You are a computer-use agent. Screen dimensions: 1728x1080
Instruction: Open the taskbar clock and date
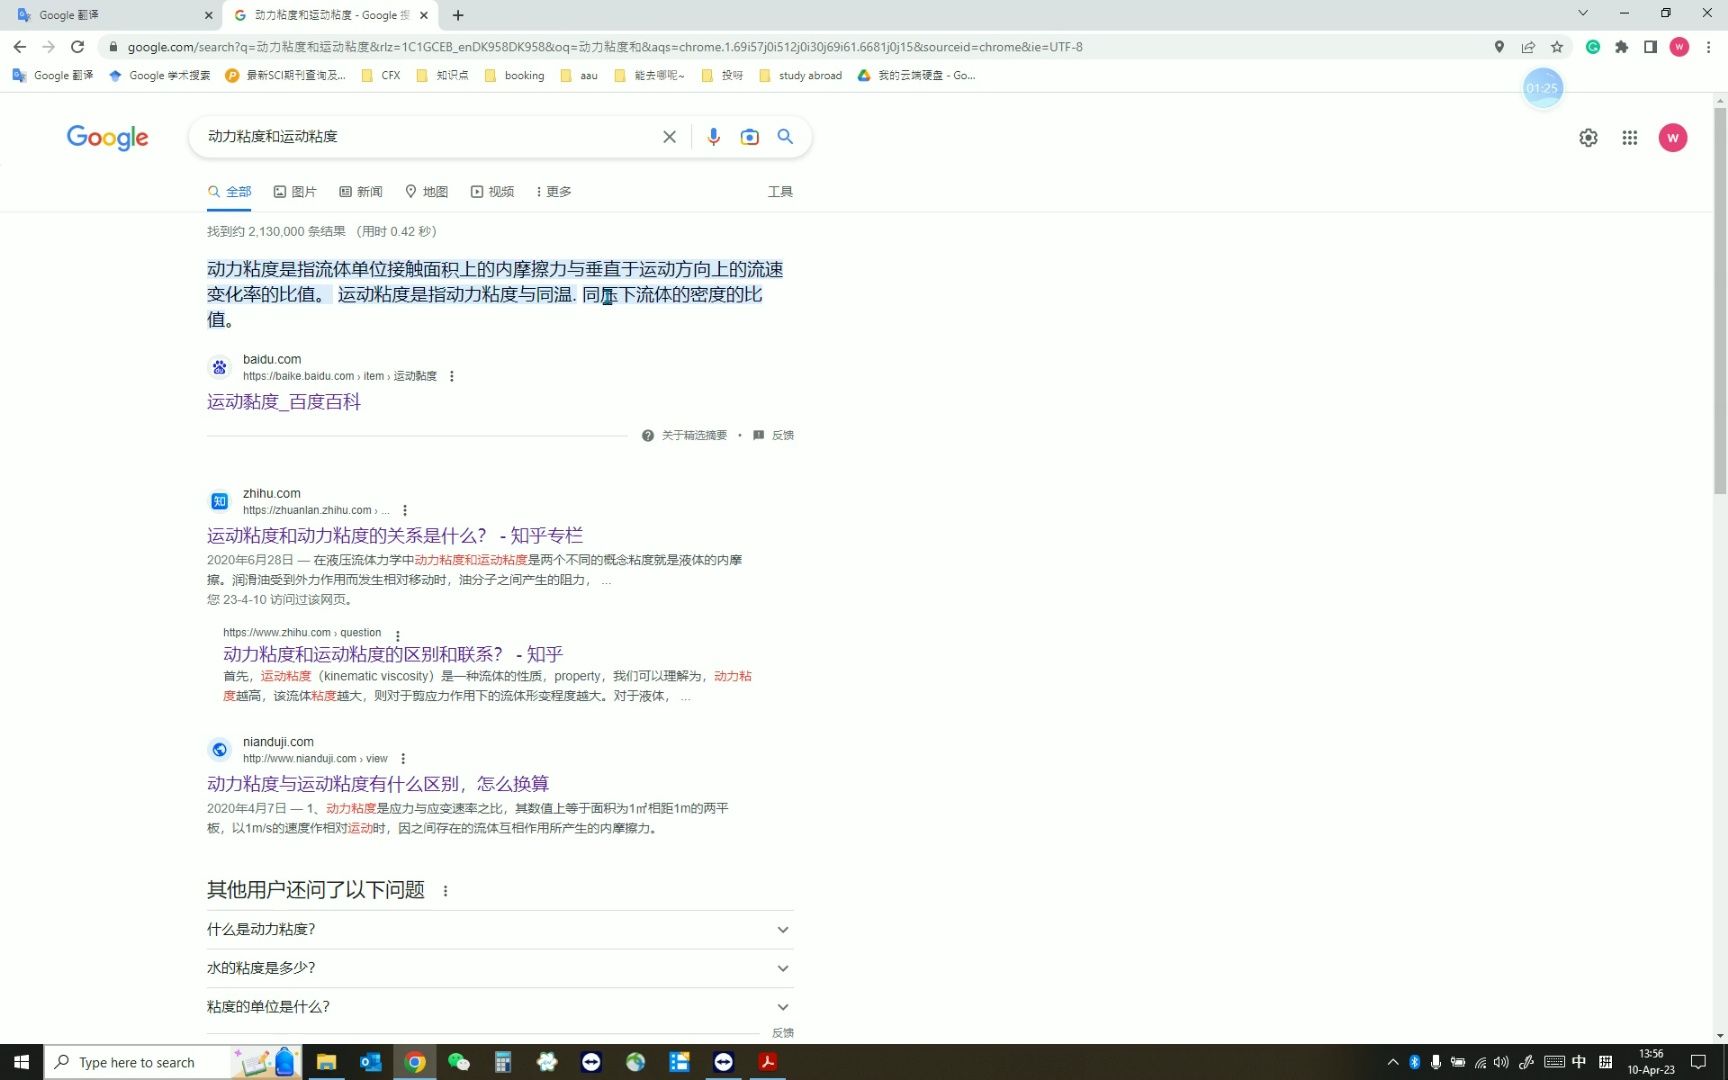click(1651, 1062)
